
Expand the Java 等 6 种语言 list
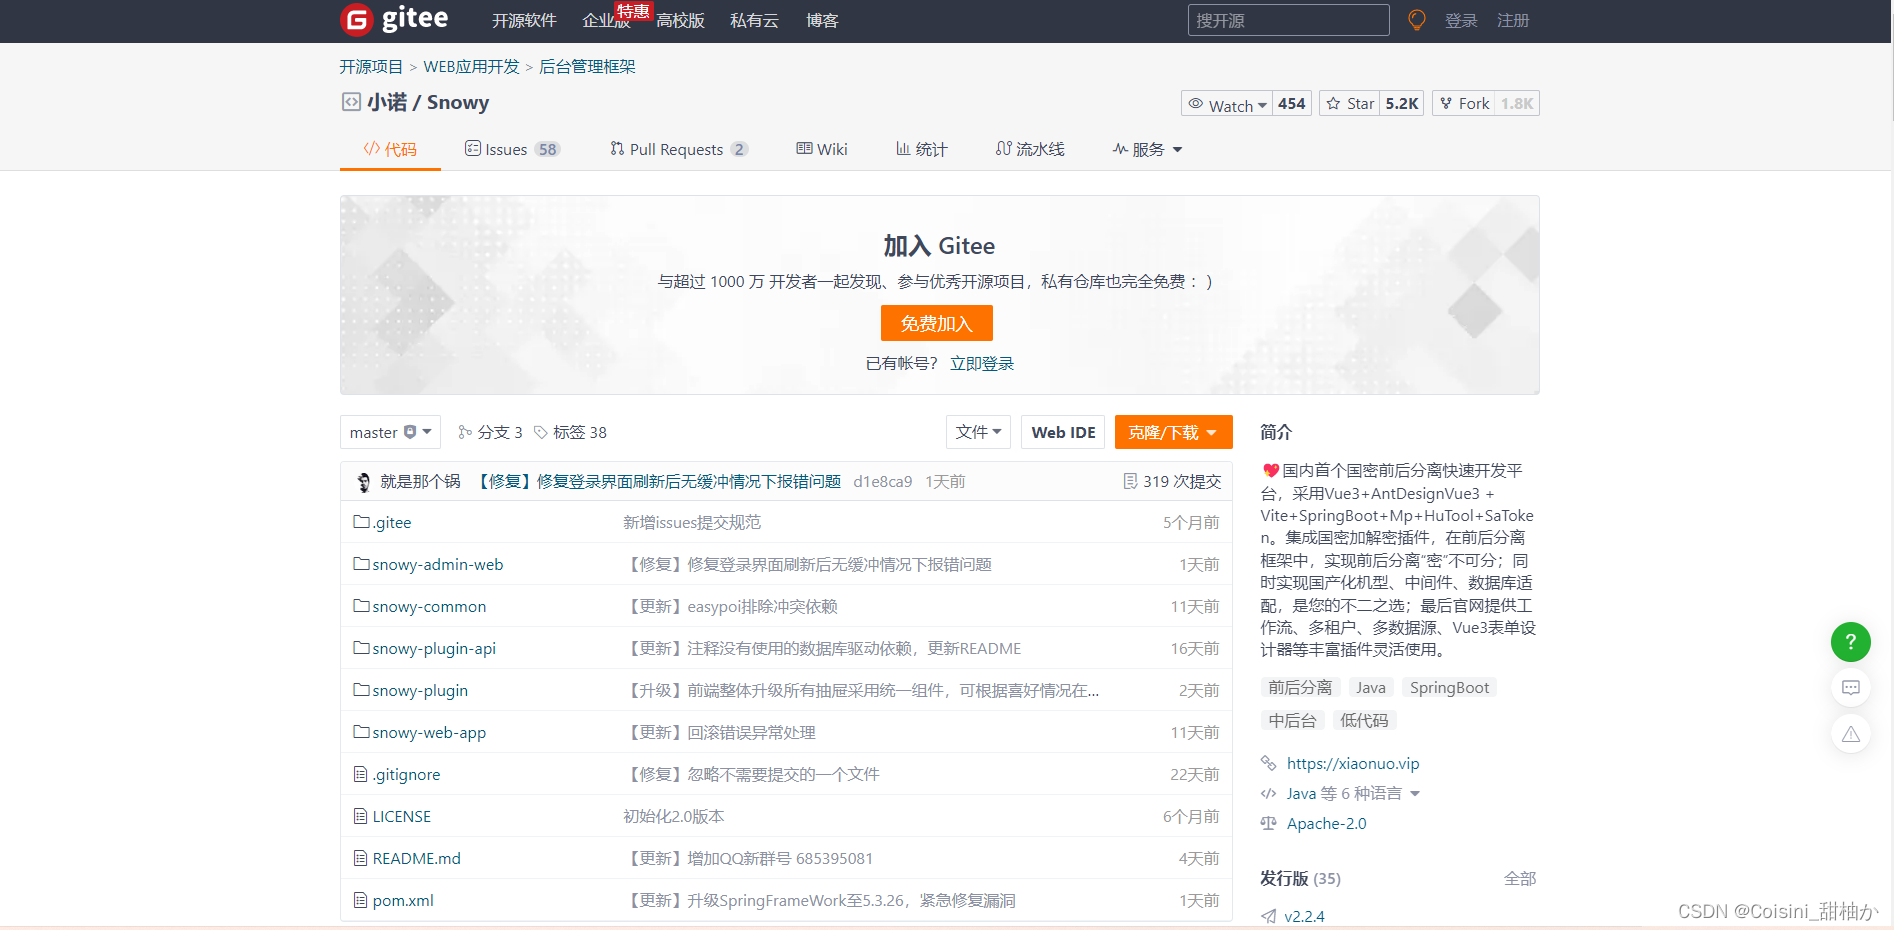point(1352,793)
